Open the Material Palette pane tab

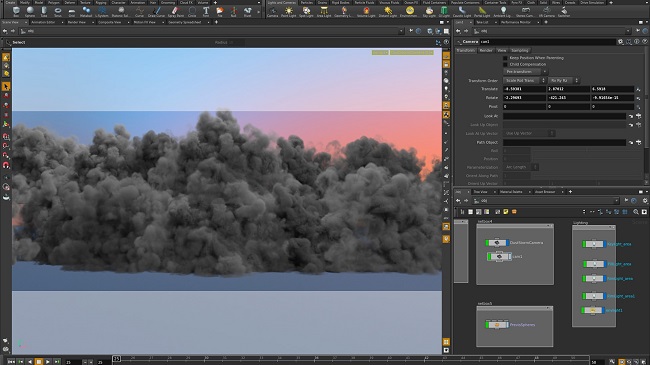pos(511,192)
